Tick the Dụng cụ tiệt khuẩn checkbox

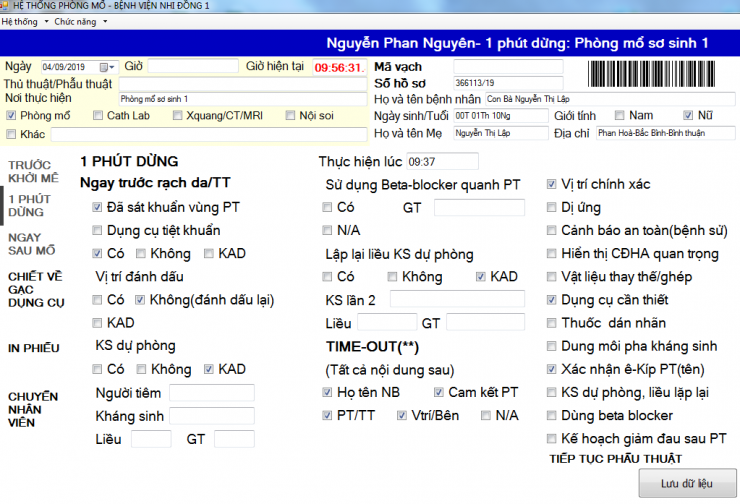(97, 230)
